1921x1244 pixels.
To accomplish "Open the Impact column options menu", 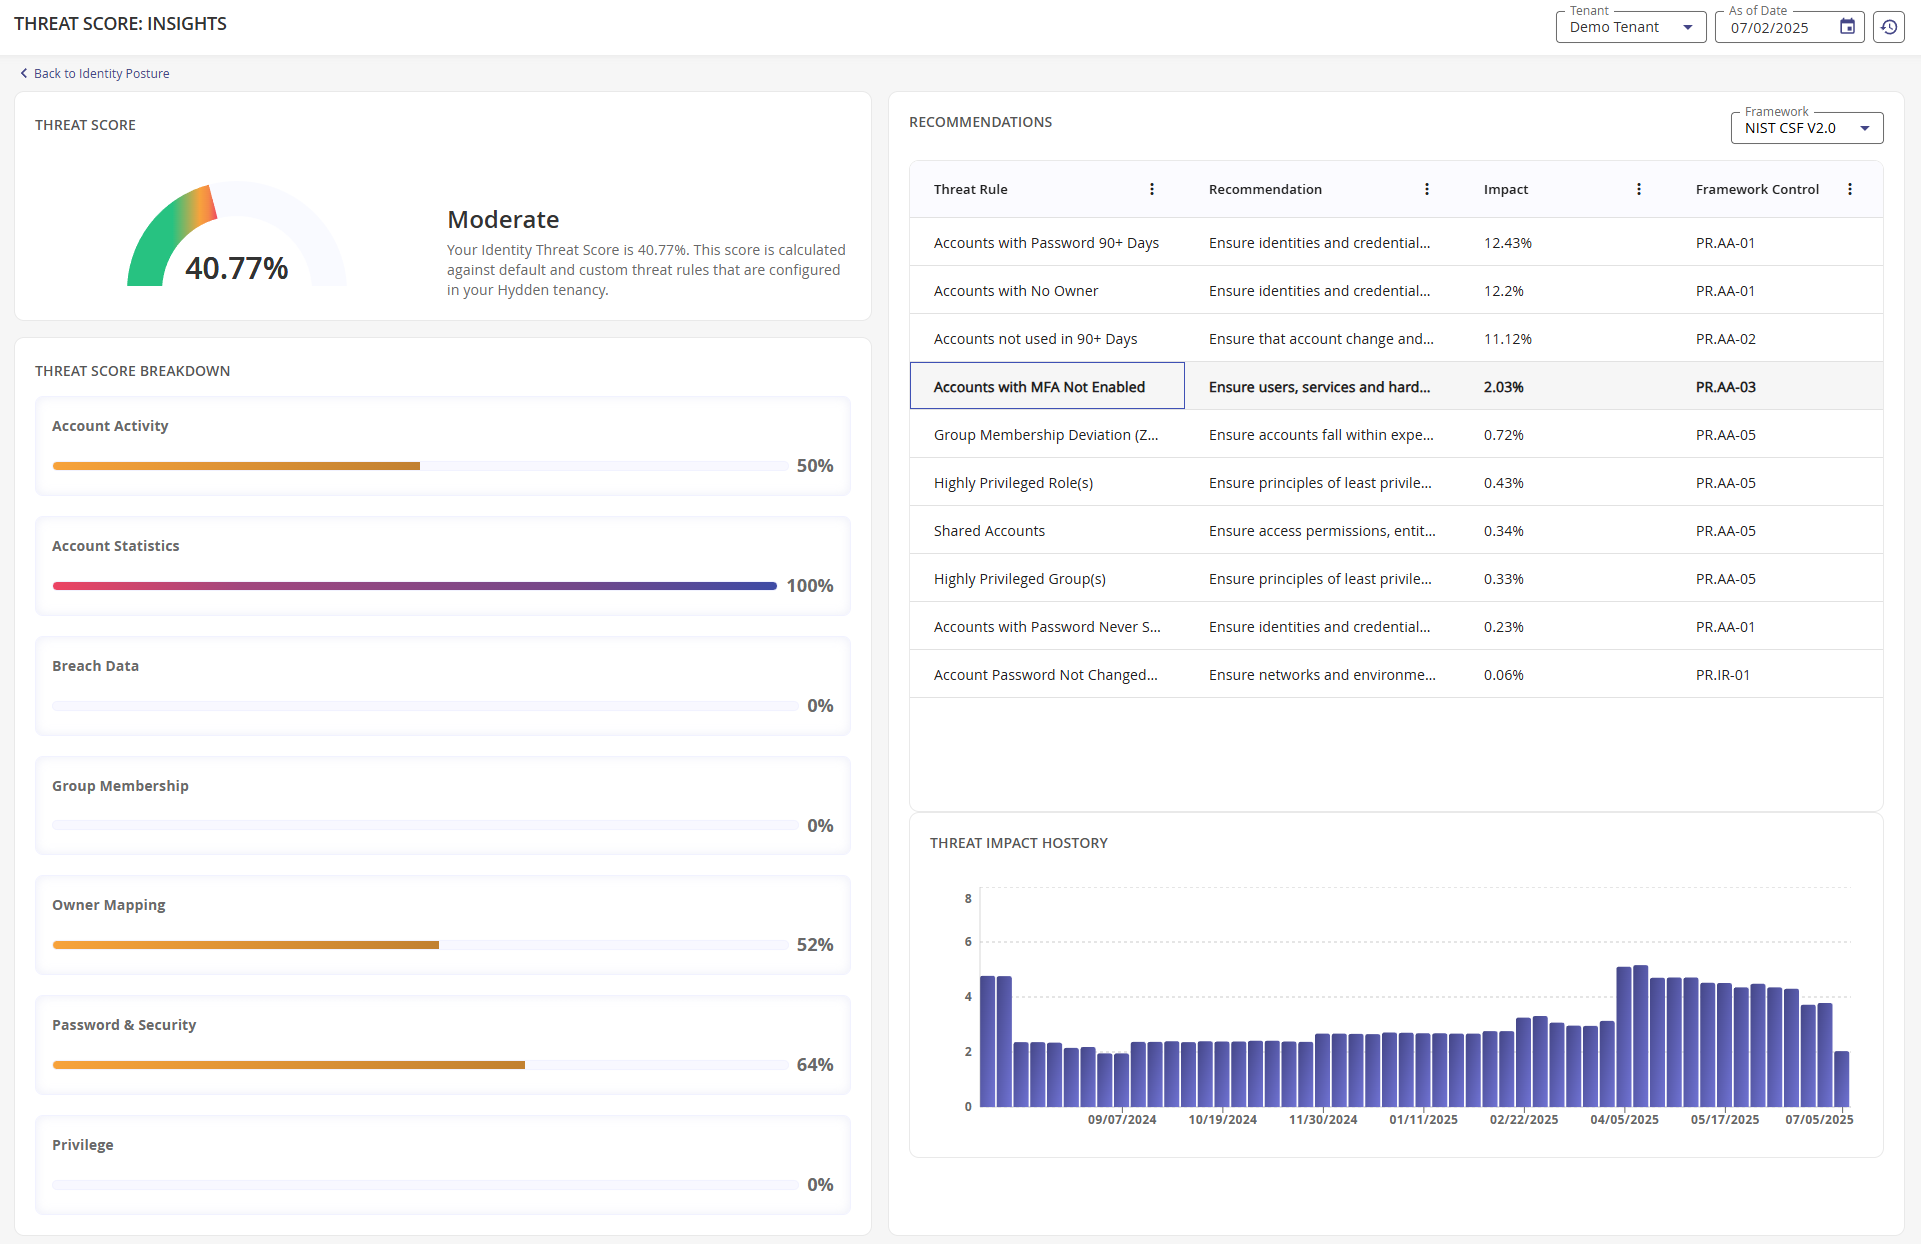I will coord(1639,189).
